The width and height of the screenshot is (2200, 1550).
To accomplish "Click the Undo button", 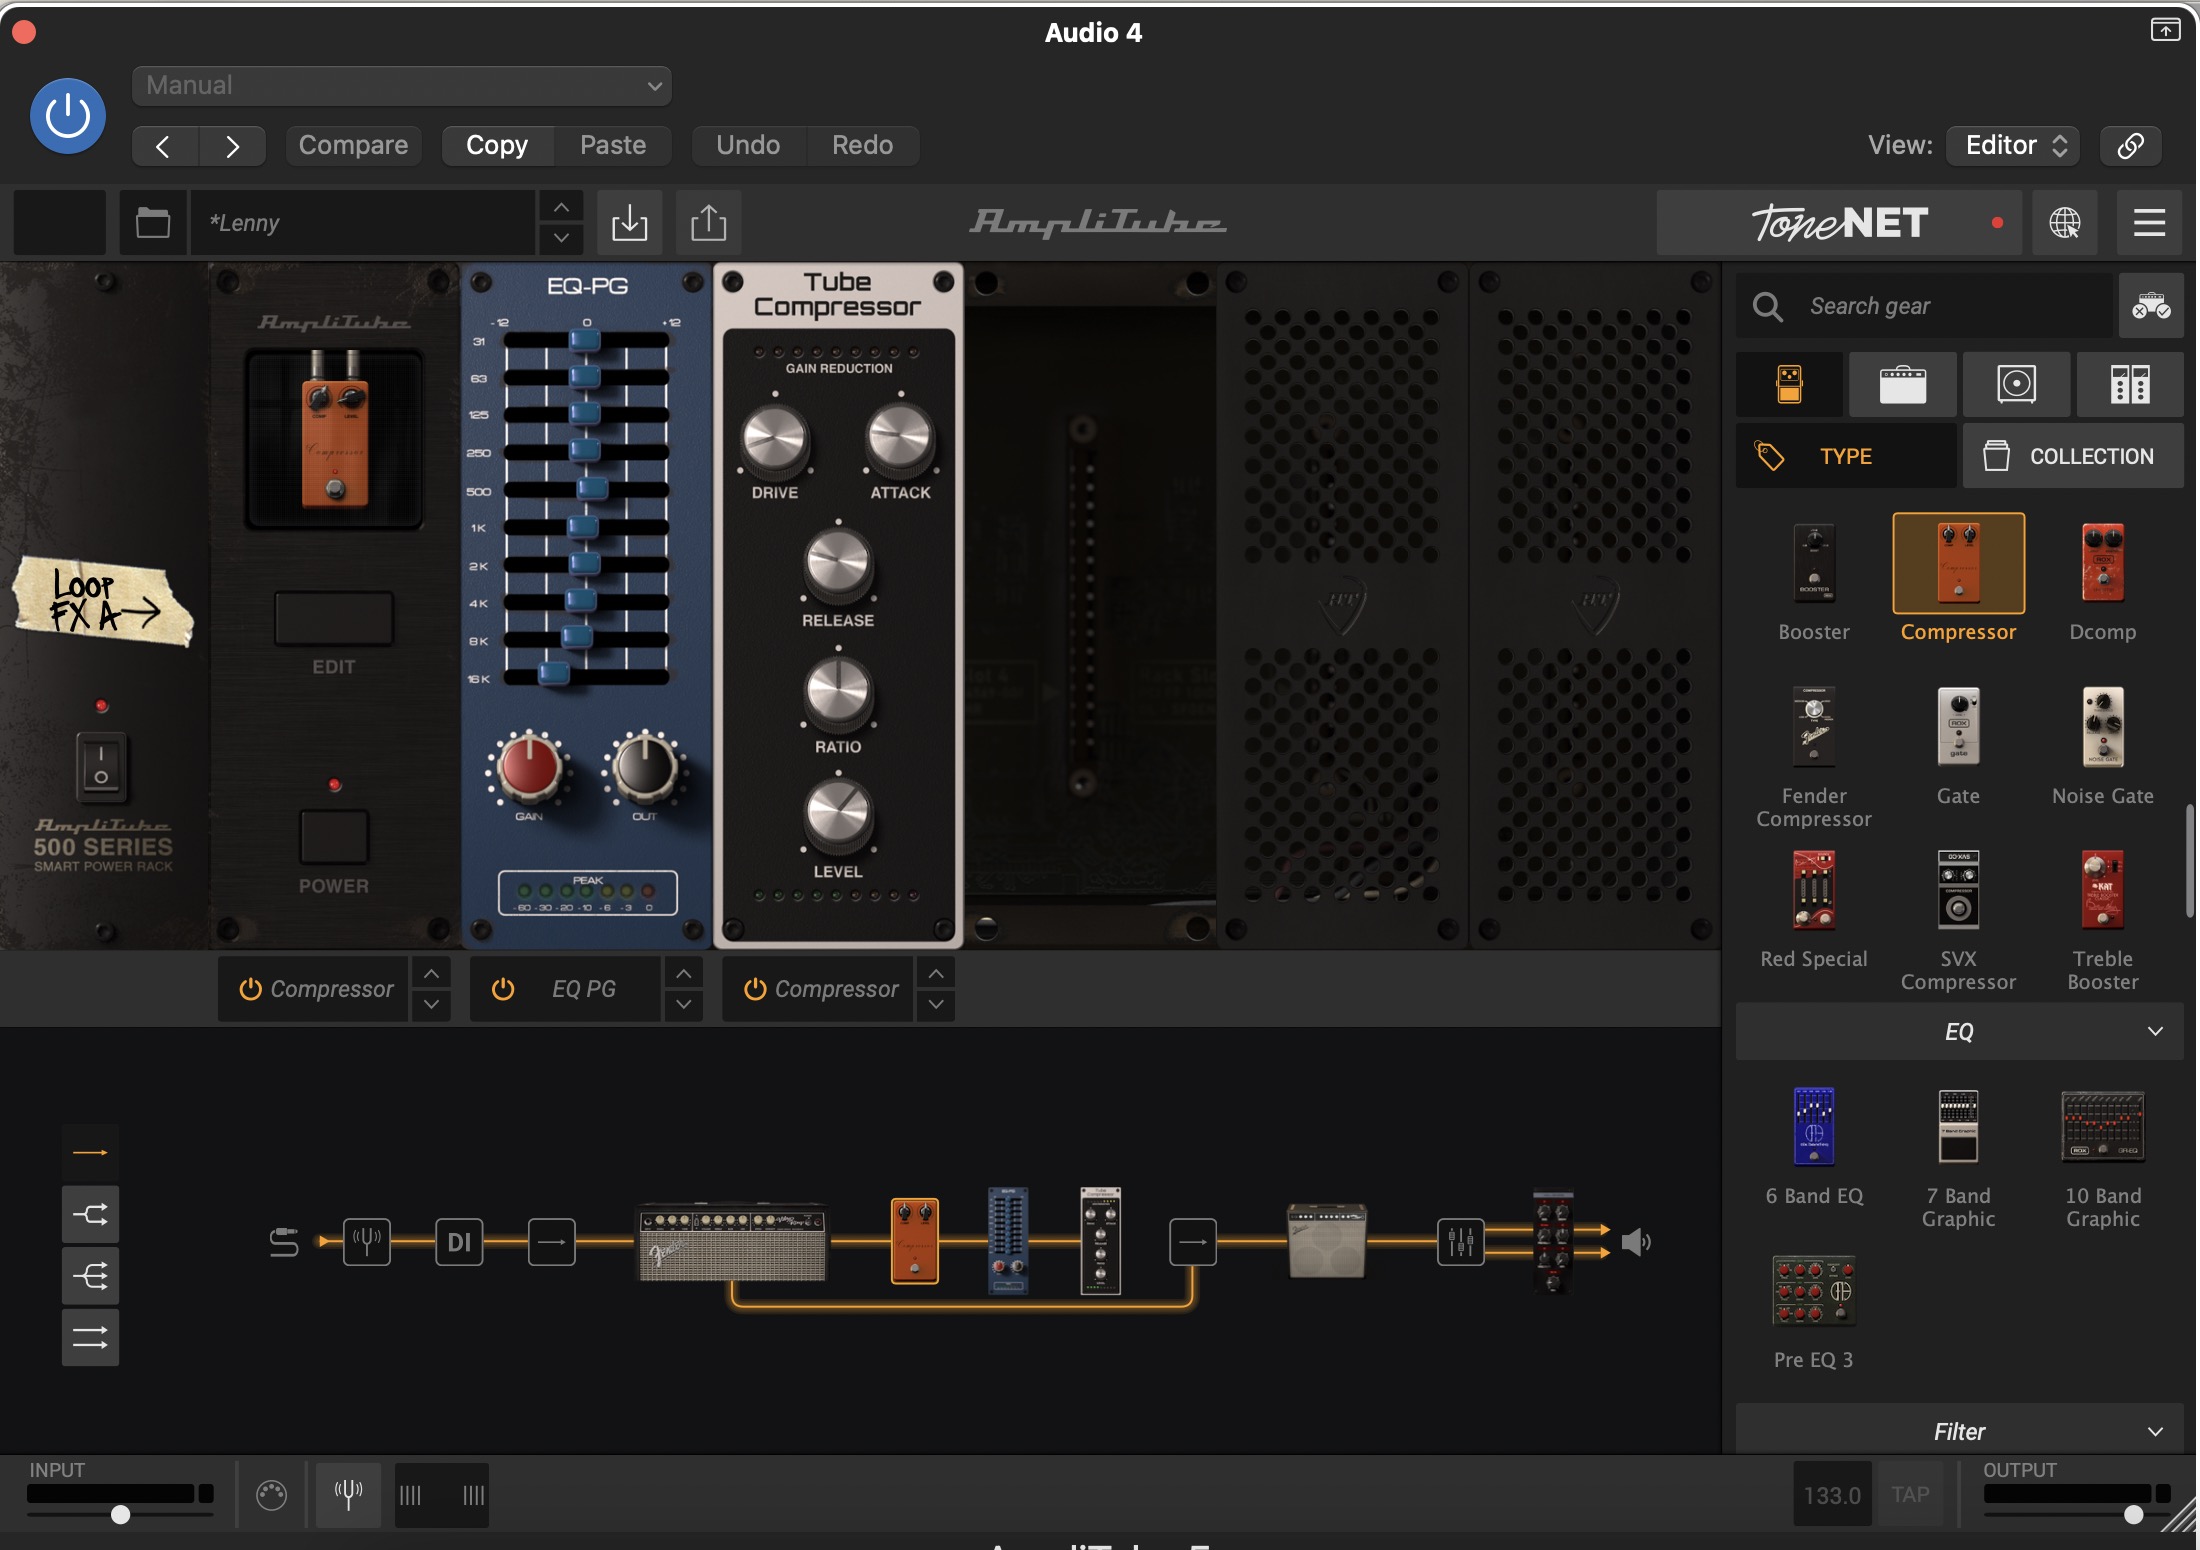I will (748, 146).
